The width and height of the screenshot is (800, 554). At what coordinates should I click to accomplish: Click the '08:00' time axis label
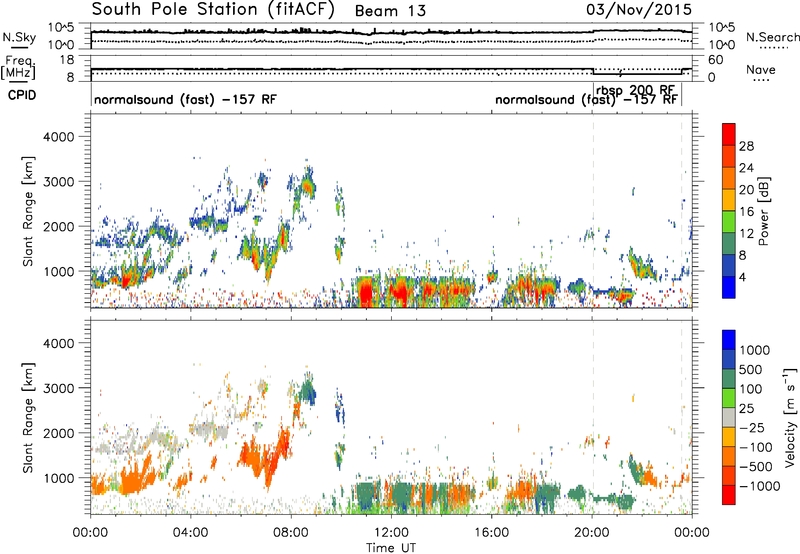coord(291,533)
